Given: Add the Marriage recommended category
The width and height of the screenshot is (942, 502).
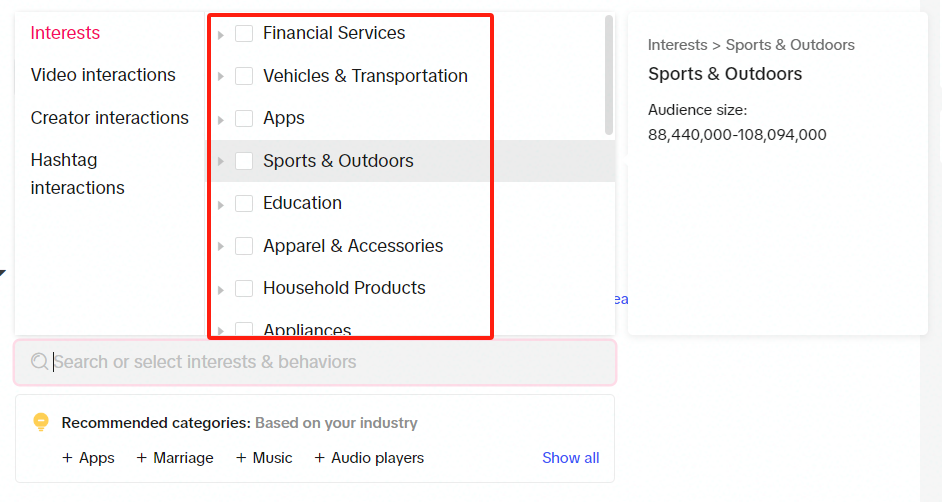Looking at the screenshot, I should [x=175, y=458].
